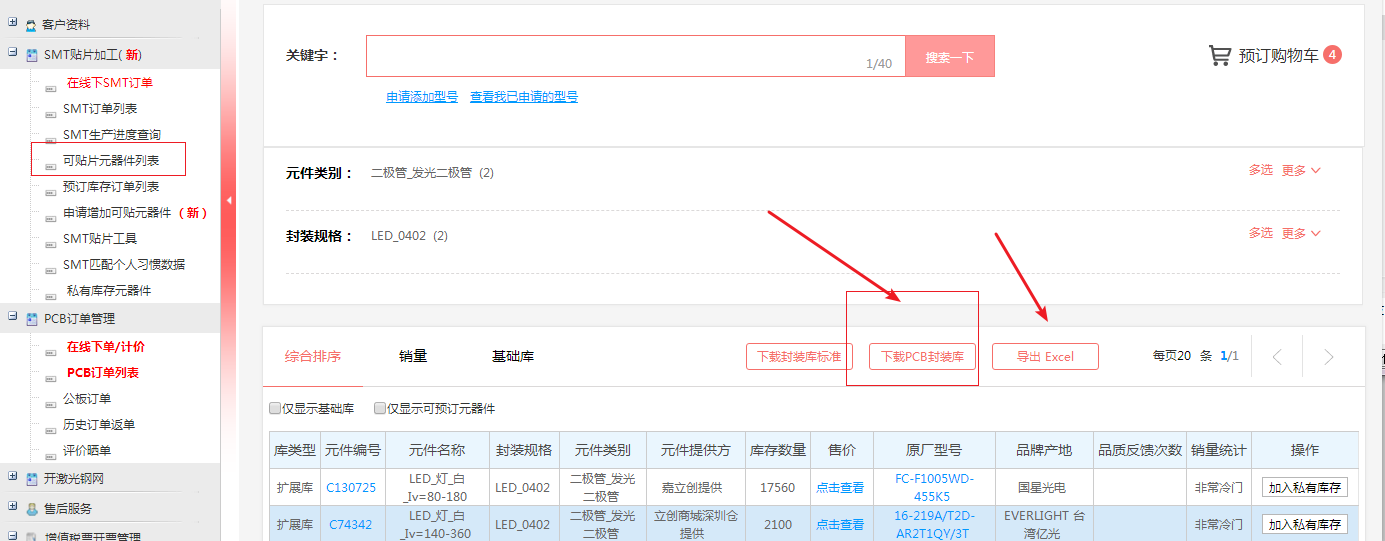Click into the 关键字 search input field

coord(615,56)
